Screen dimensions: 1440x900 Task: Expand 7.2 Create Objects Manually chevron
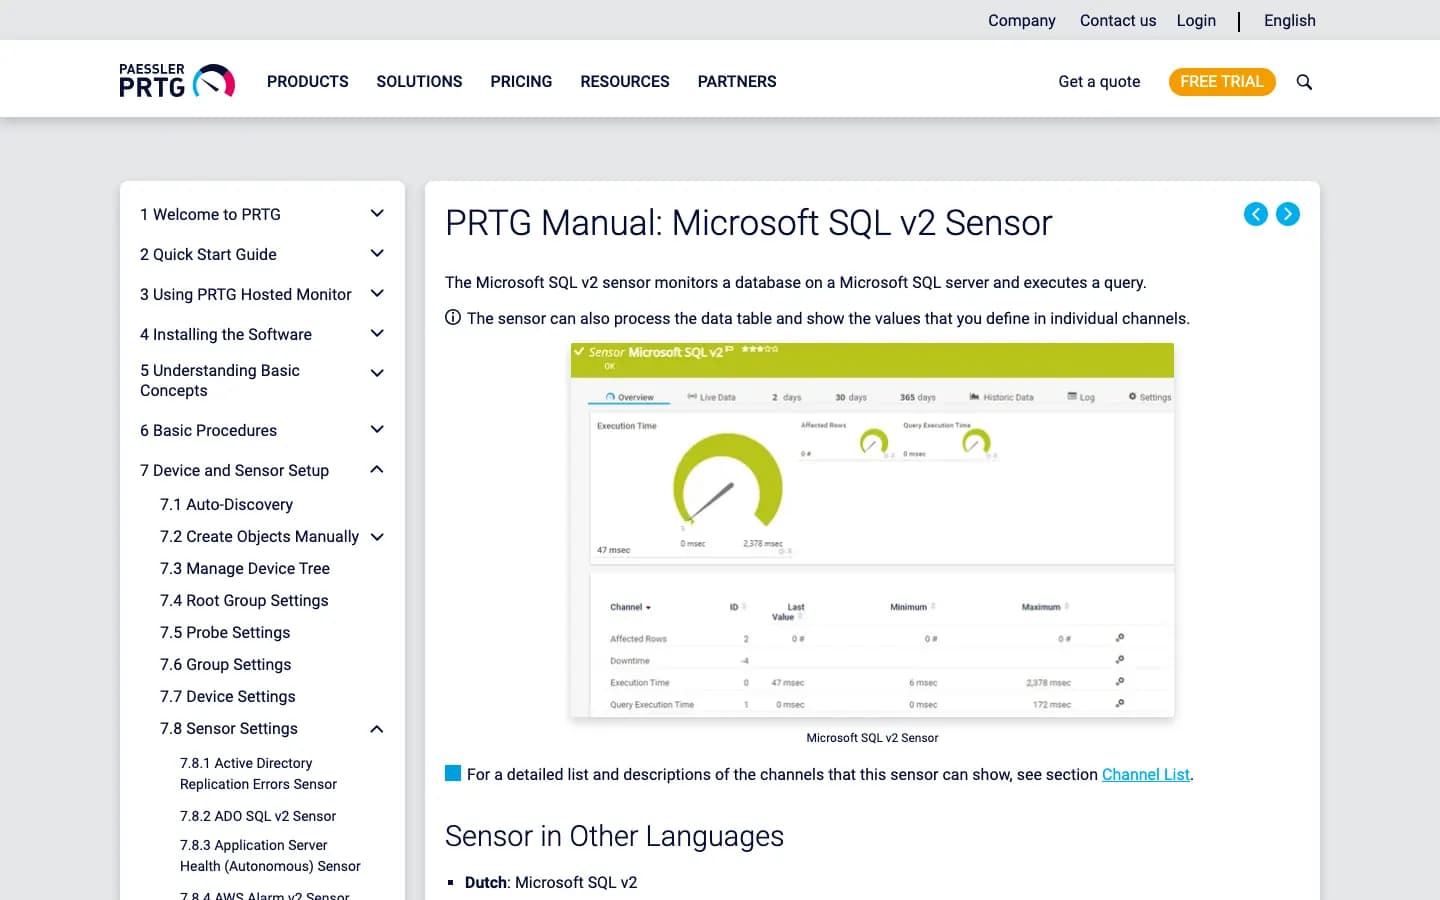click(377, 537)
